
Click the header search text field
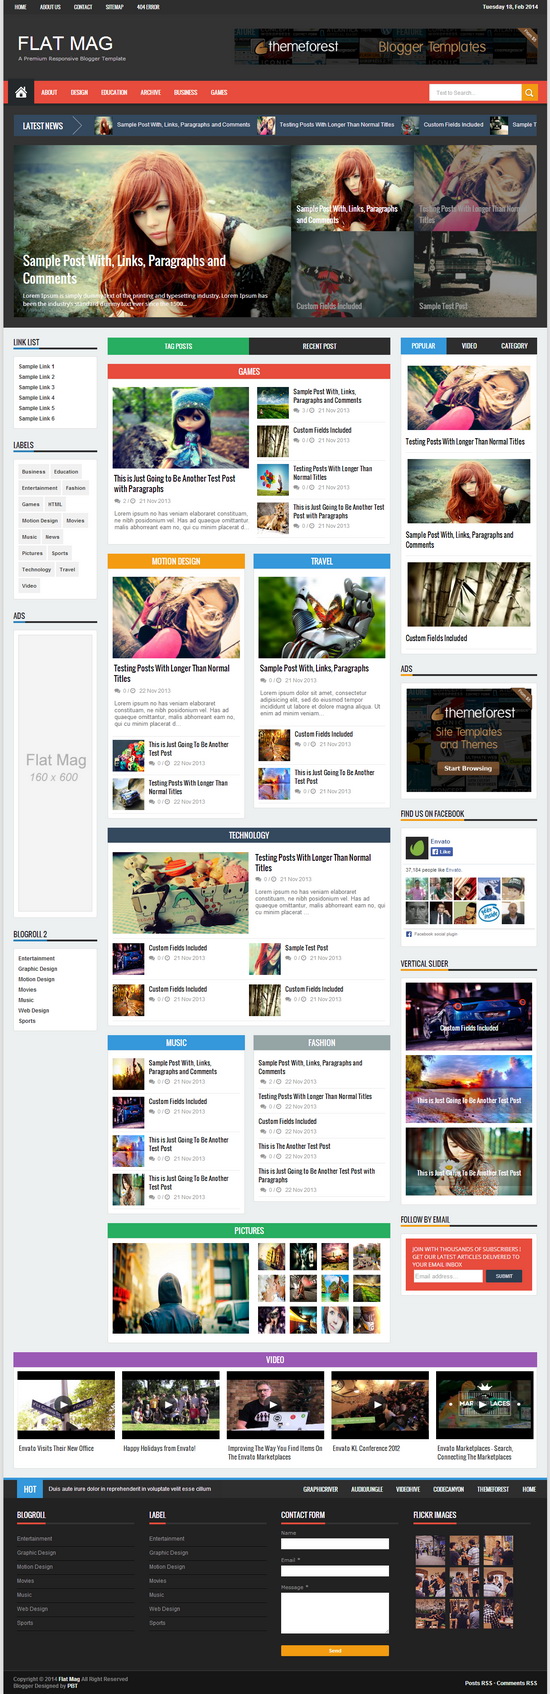476,92
